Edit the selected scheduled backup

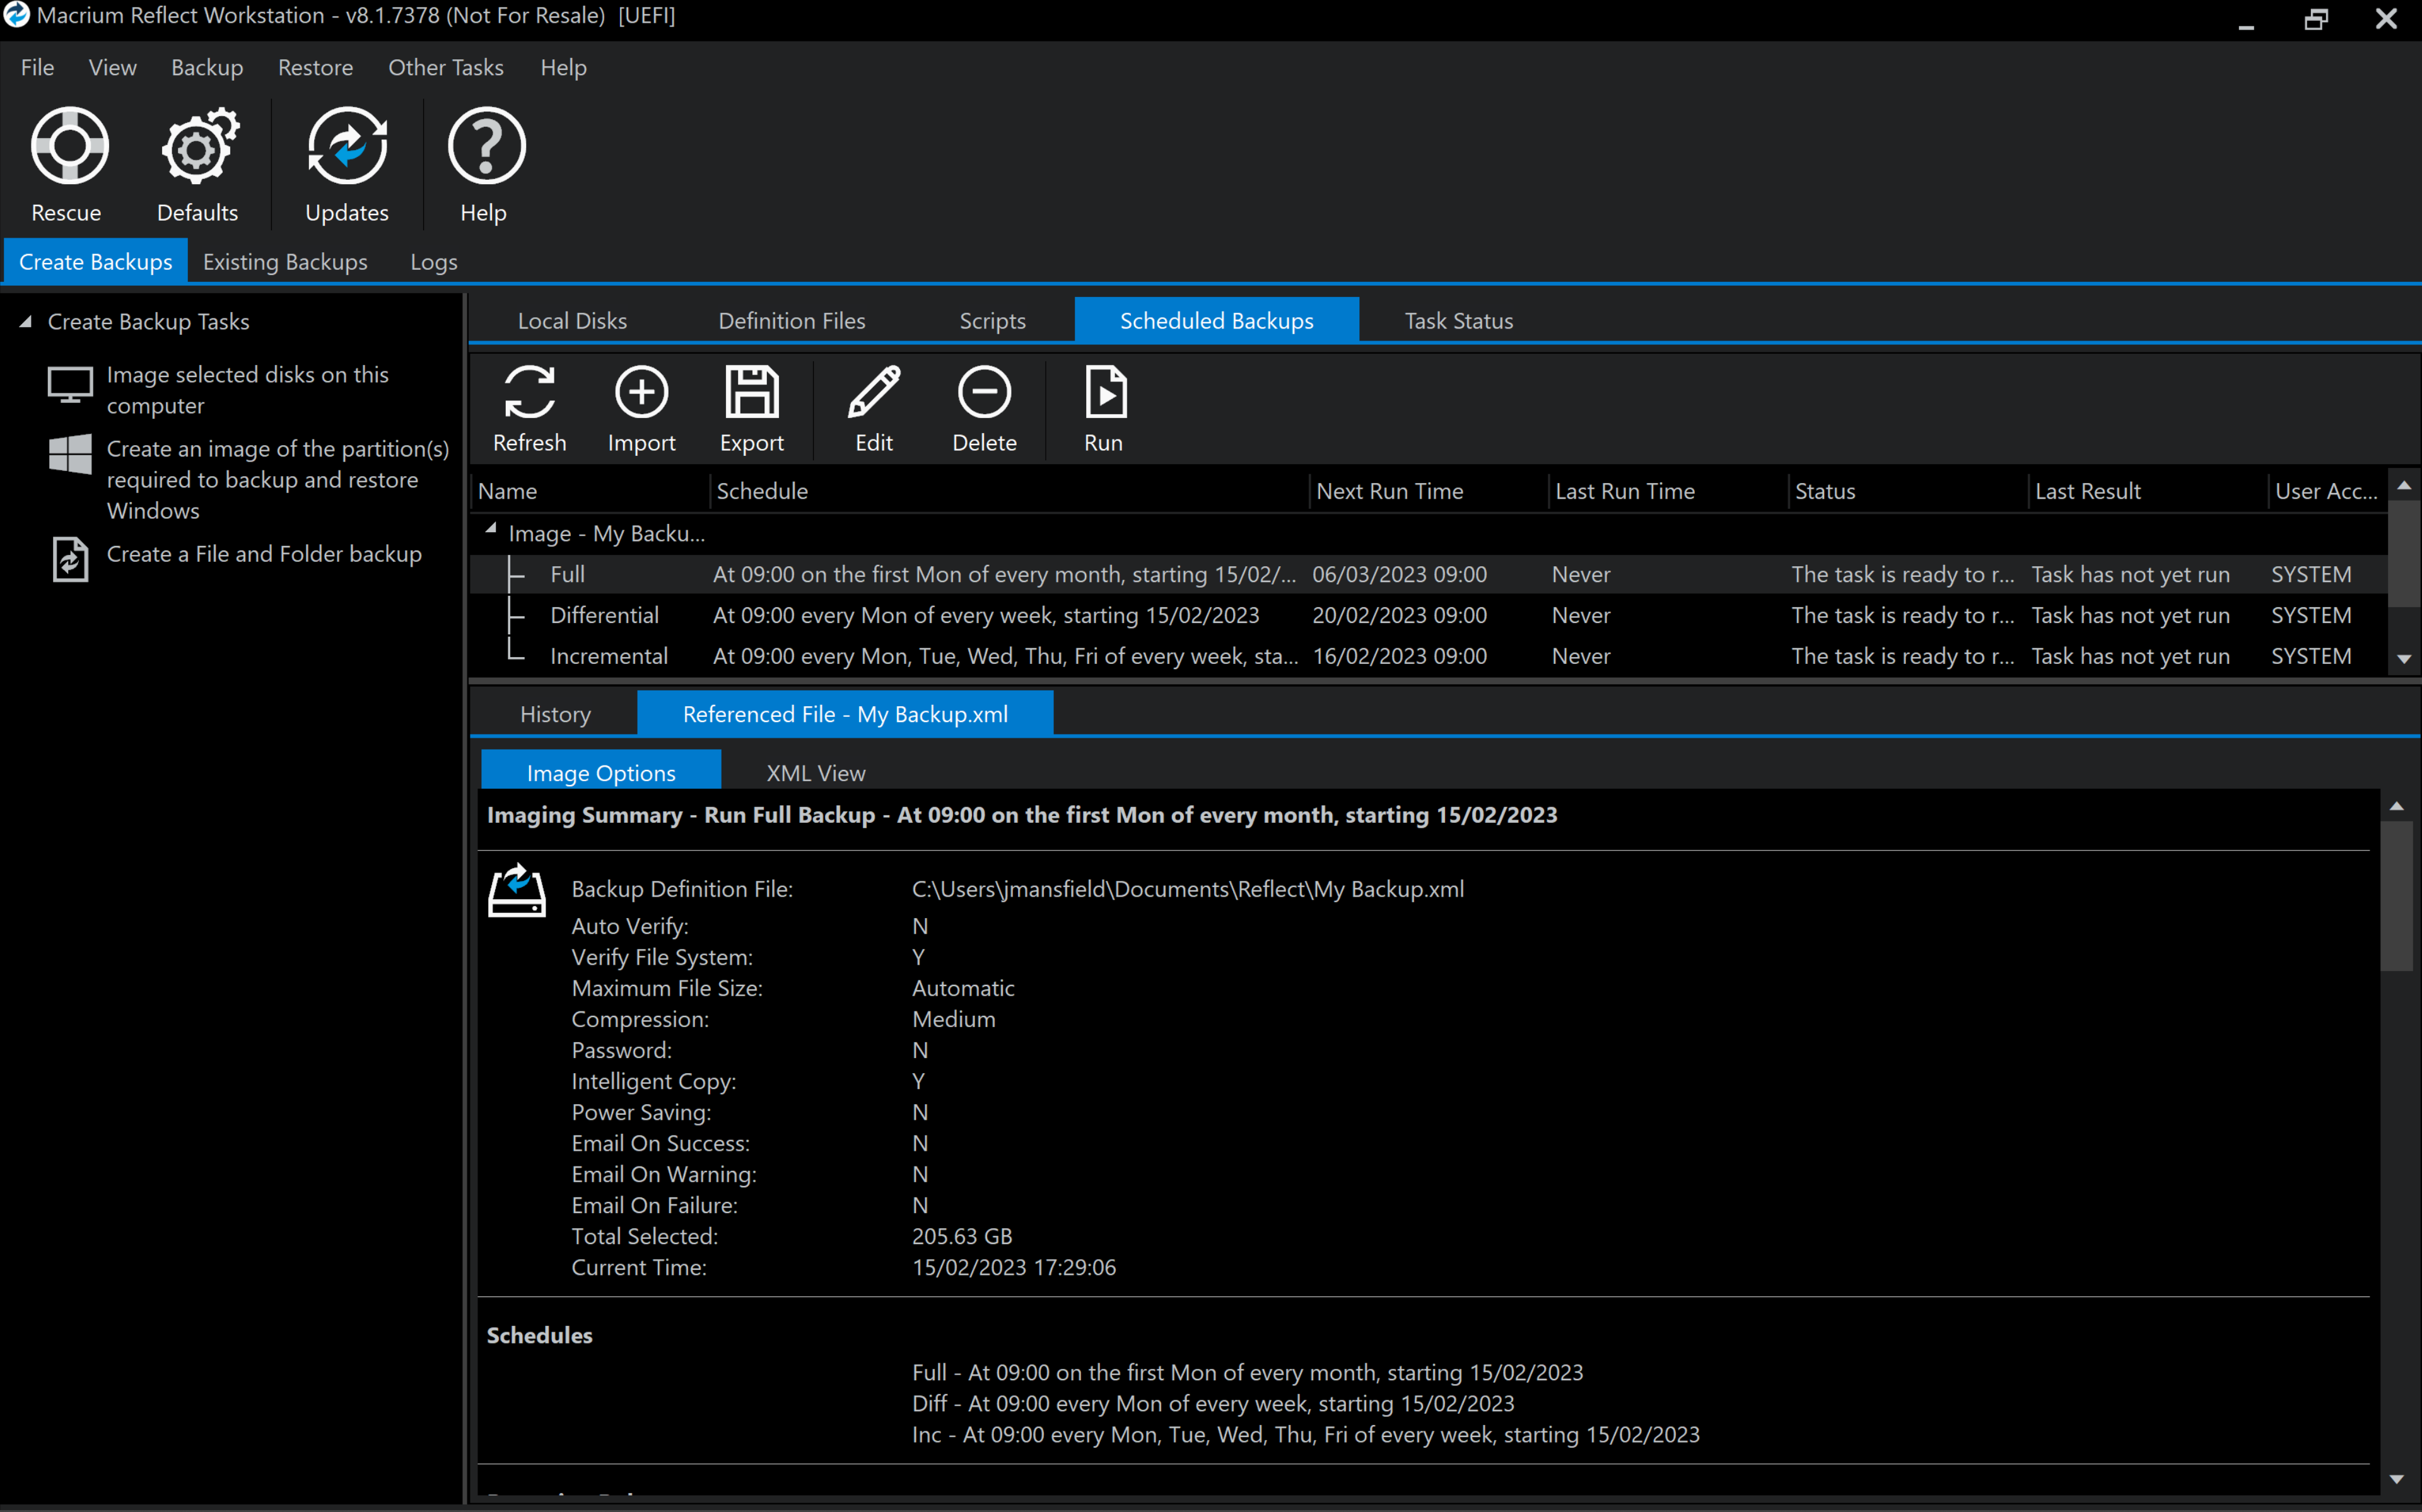click(874, 392)
